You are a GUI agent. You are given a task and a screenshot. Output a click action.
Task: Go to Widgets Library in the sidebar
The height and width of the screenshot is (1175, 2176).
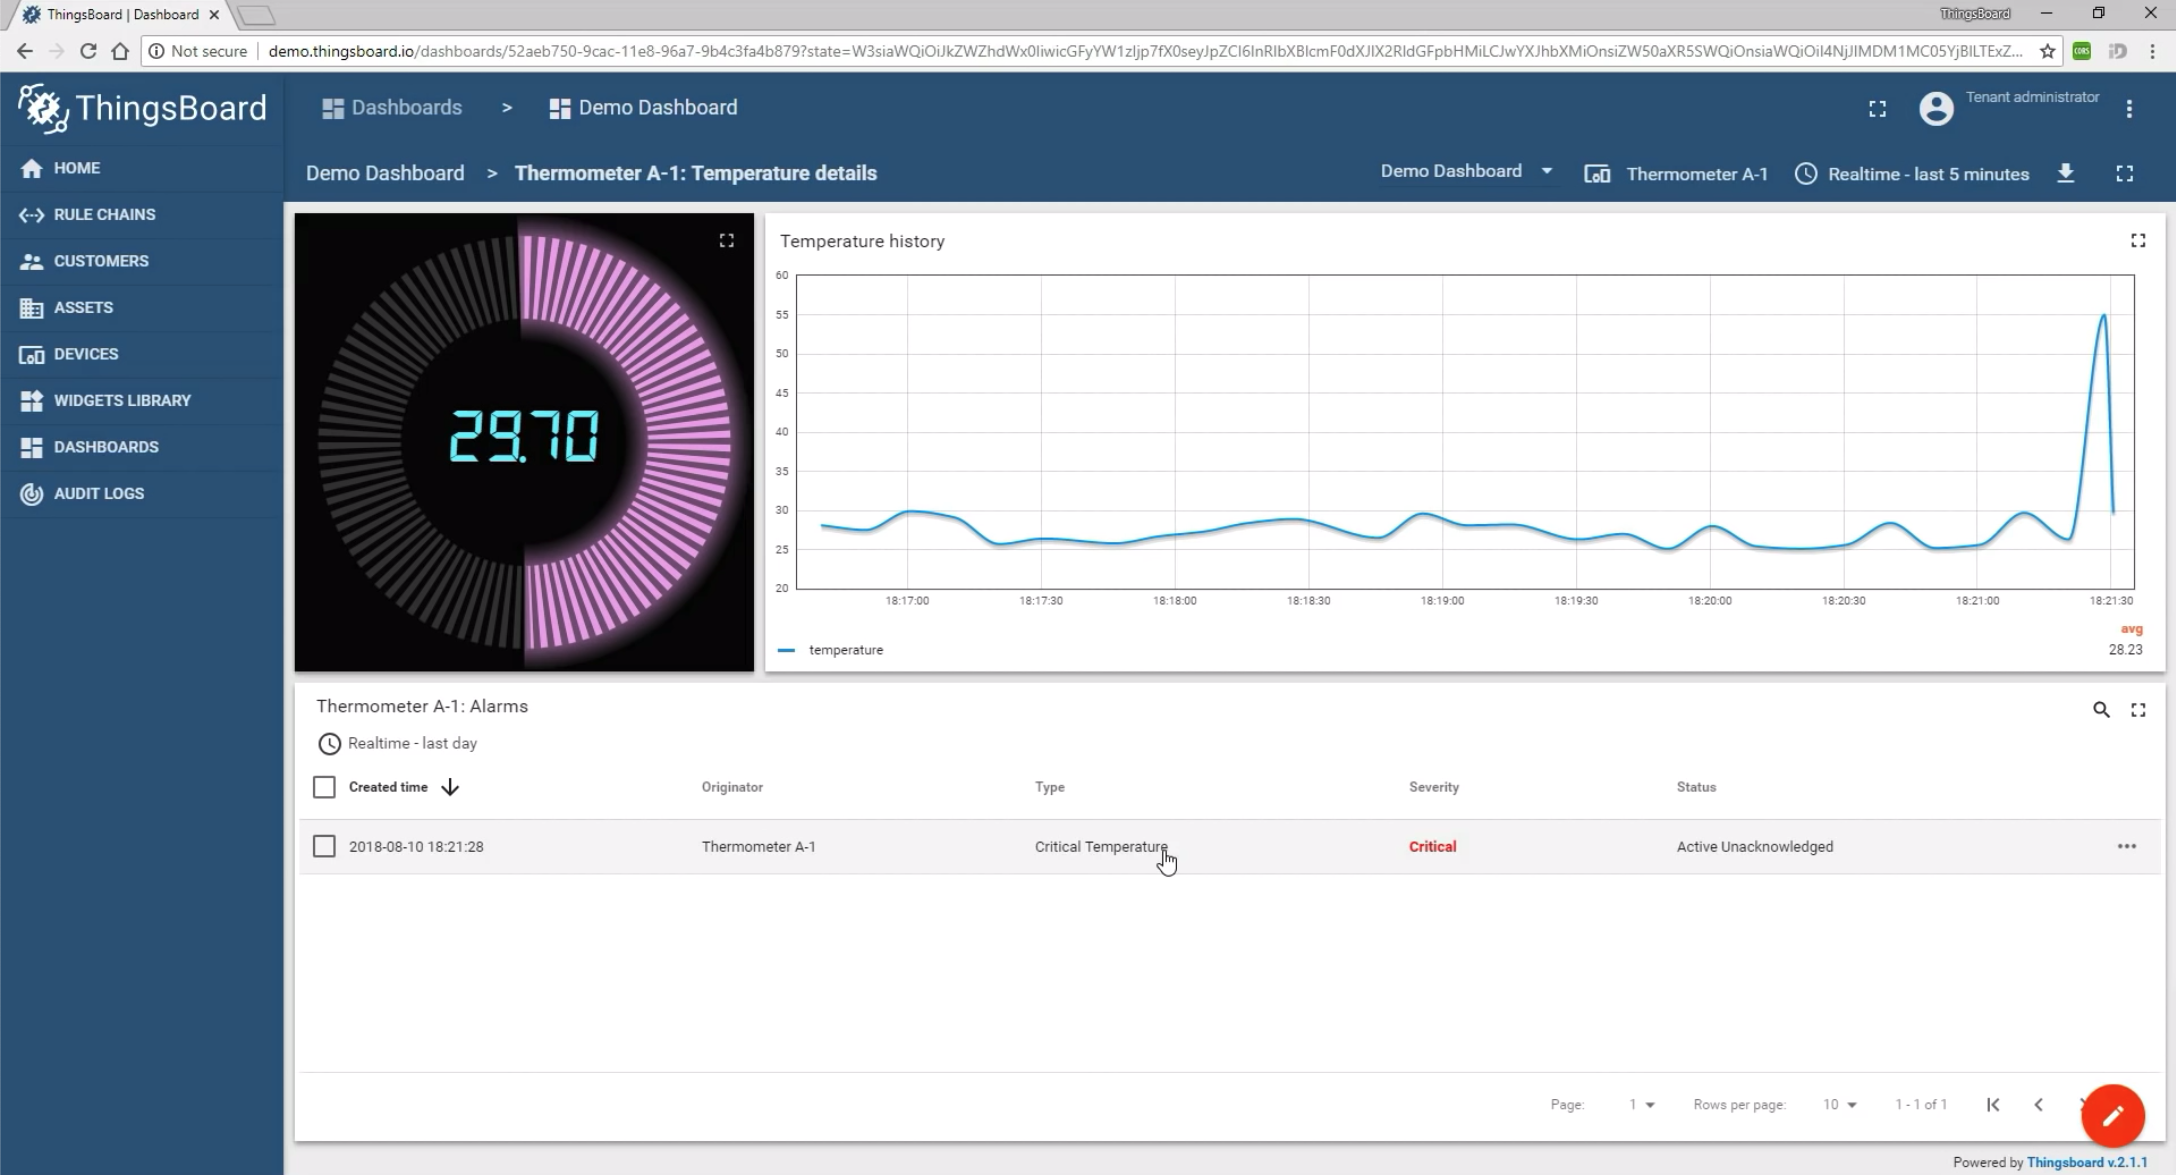(x=122, y=400)
